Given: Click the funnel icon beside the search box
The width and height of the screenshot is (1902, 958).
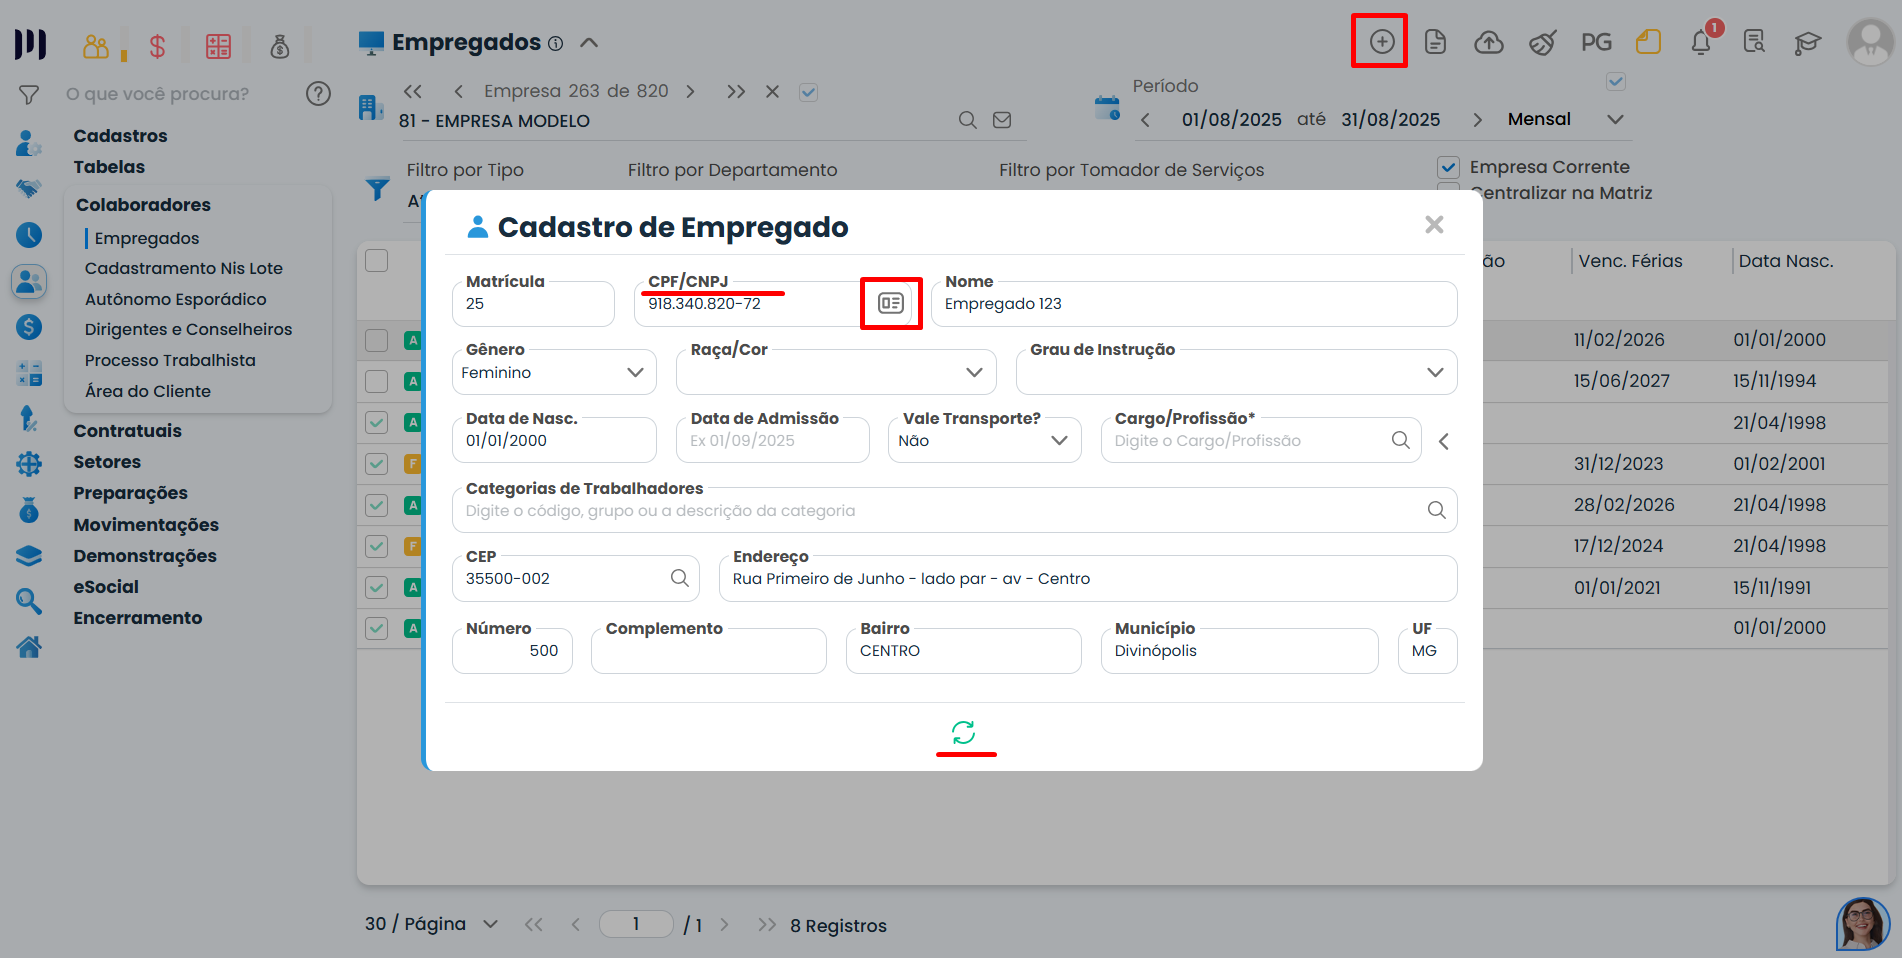Looking at the screenshot, I should click(x=29, y=95).
